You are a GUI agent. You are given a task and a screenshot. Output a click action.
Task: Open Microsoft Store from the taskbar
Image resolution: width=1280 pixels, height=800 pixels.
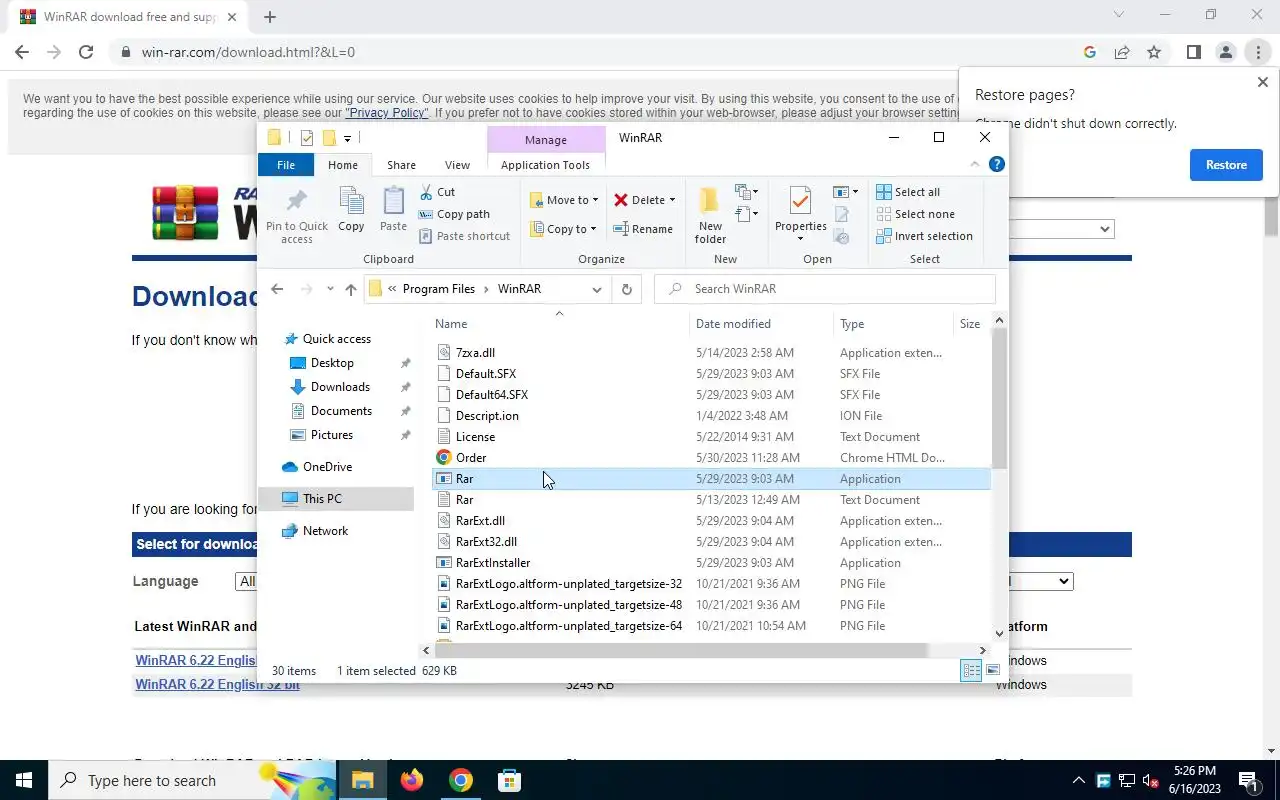(x=509, y=780)
